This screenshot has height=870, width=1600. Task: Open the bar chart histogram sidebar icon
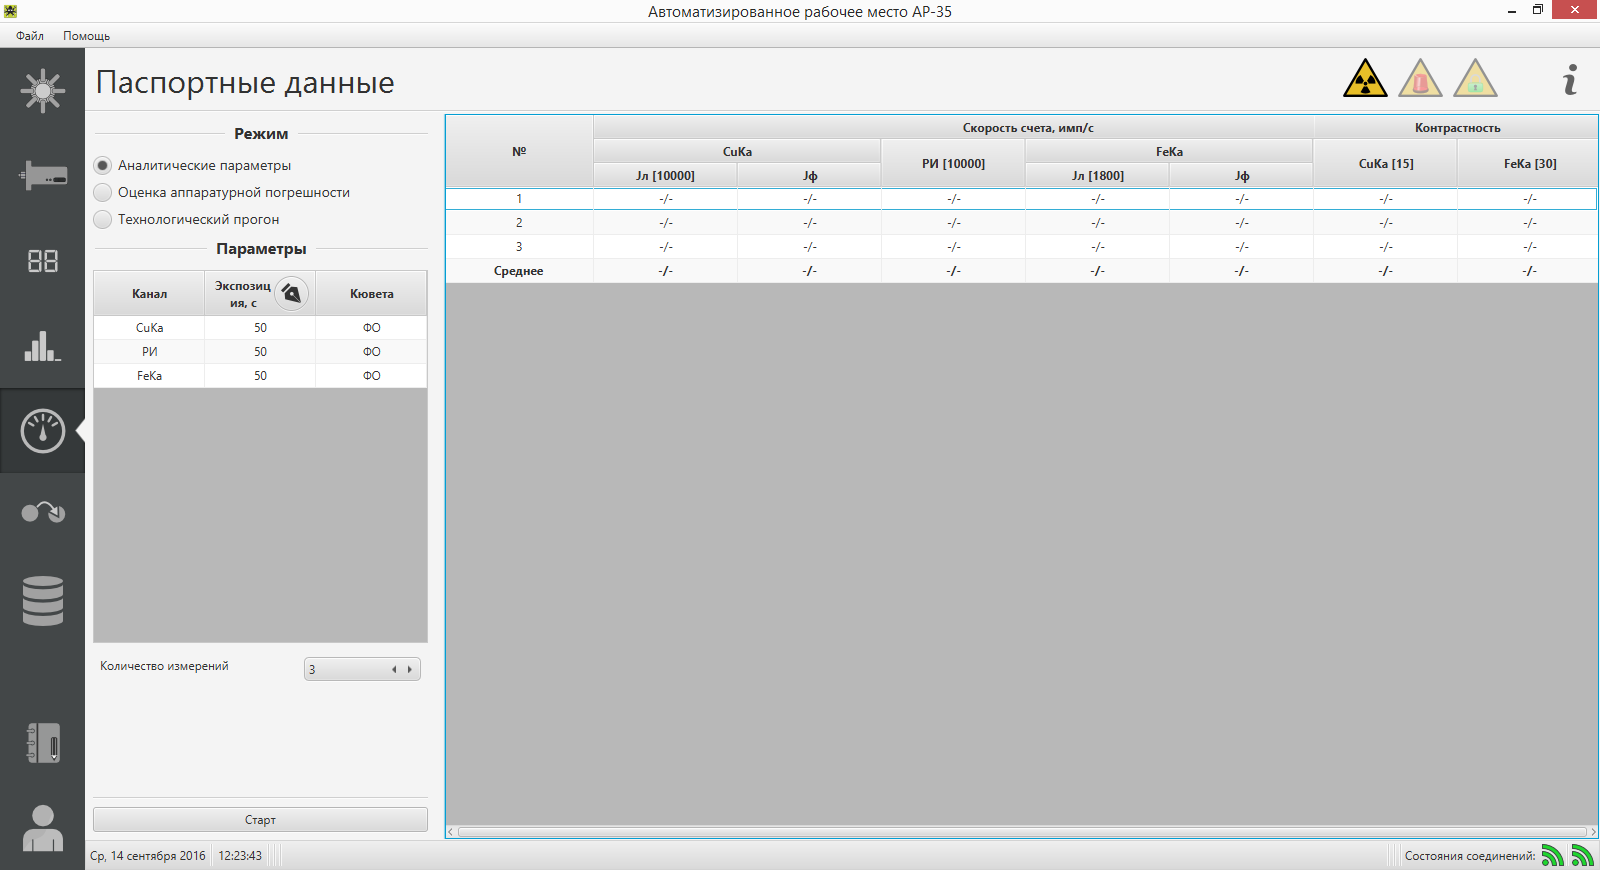(x=42, y=346)
